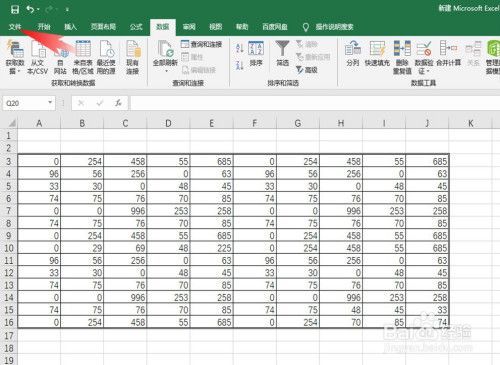Switch to Formulas (公式) tab
Viewport: 500px width, 365px height.
coord(136,27)
